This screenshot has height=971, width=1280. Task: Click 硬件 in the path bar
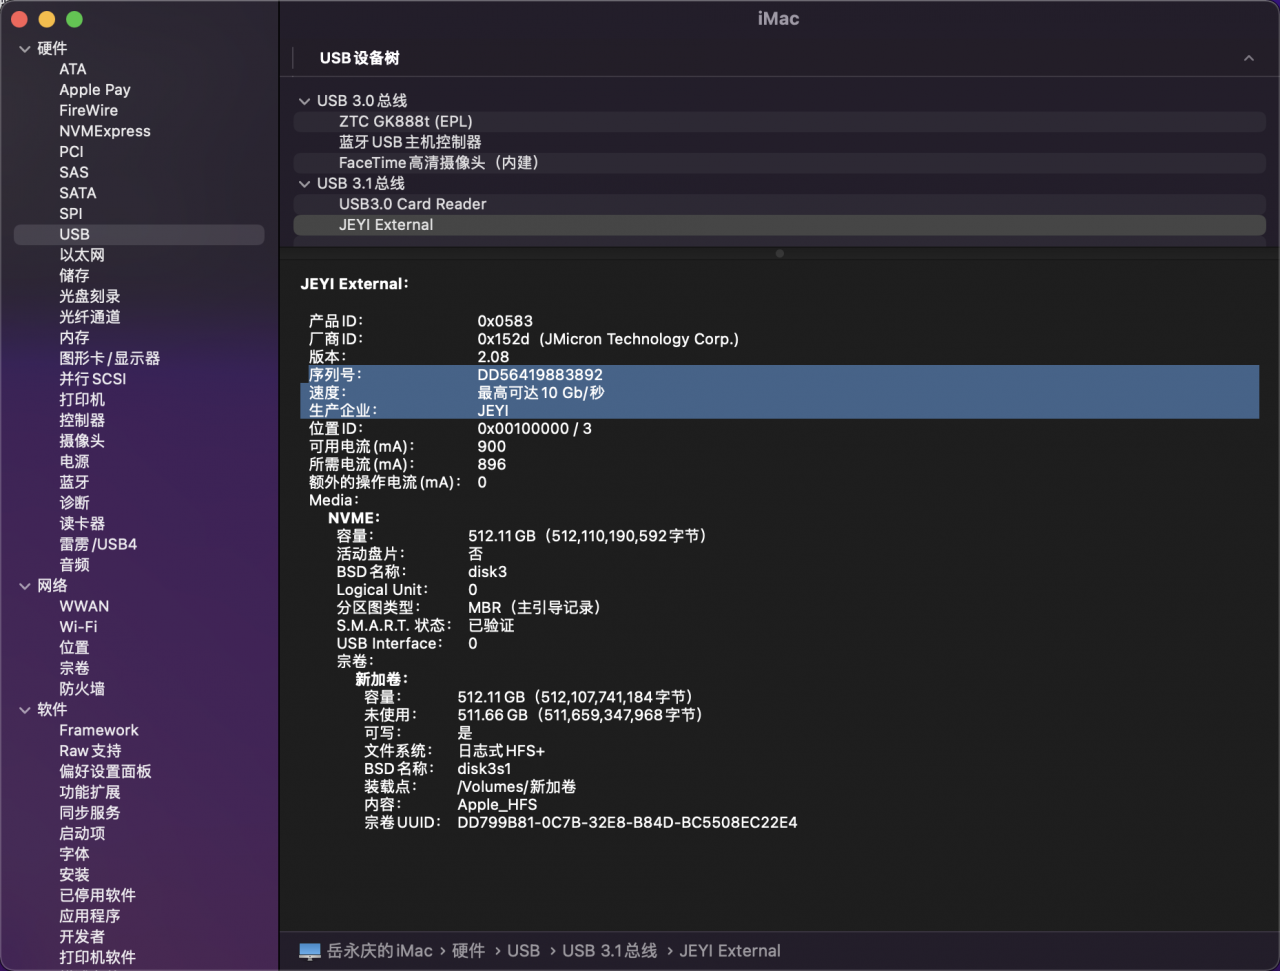(x=468, y=951)
